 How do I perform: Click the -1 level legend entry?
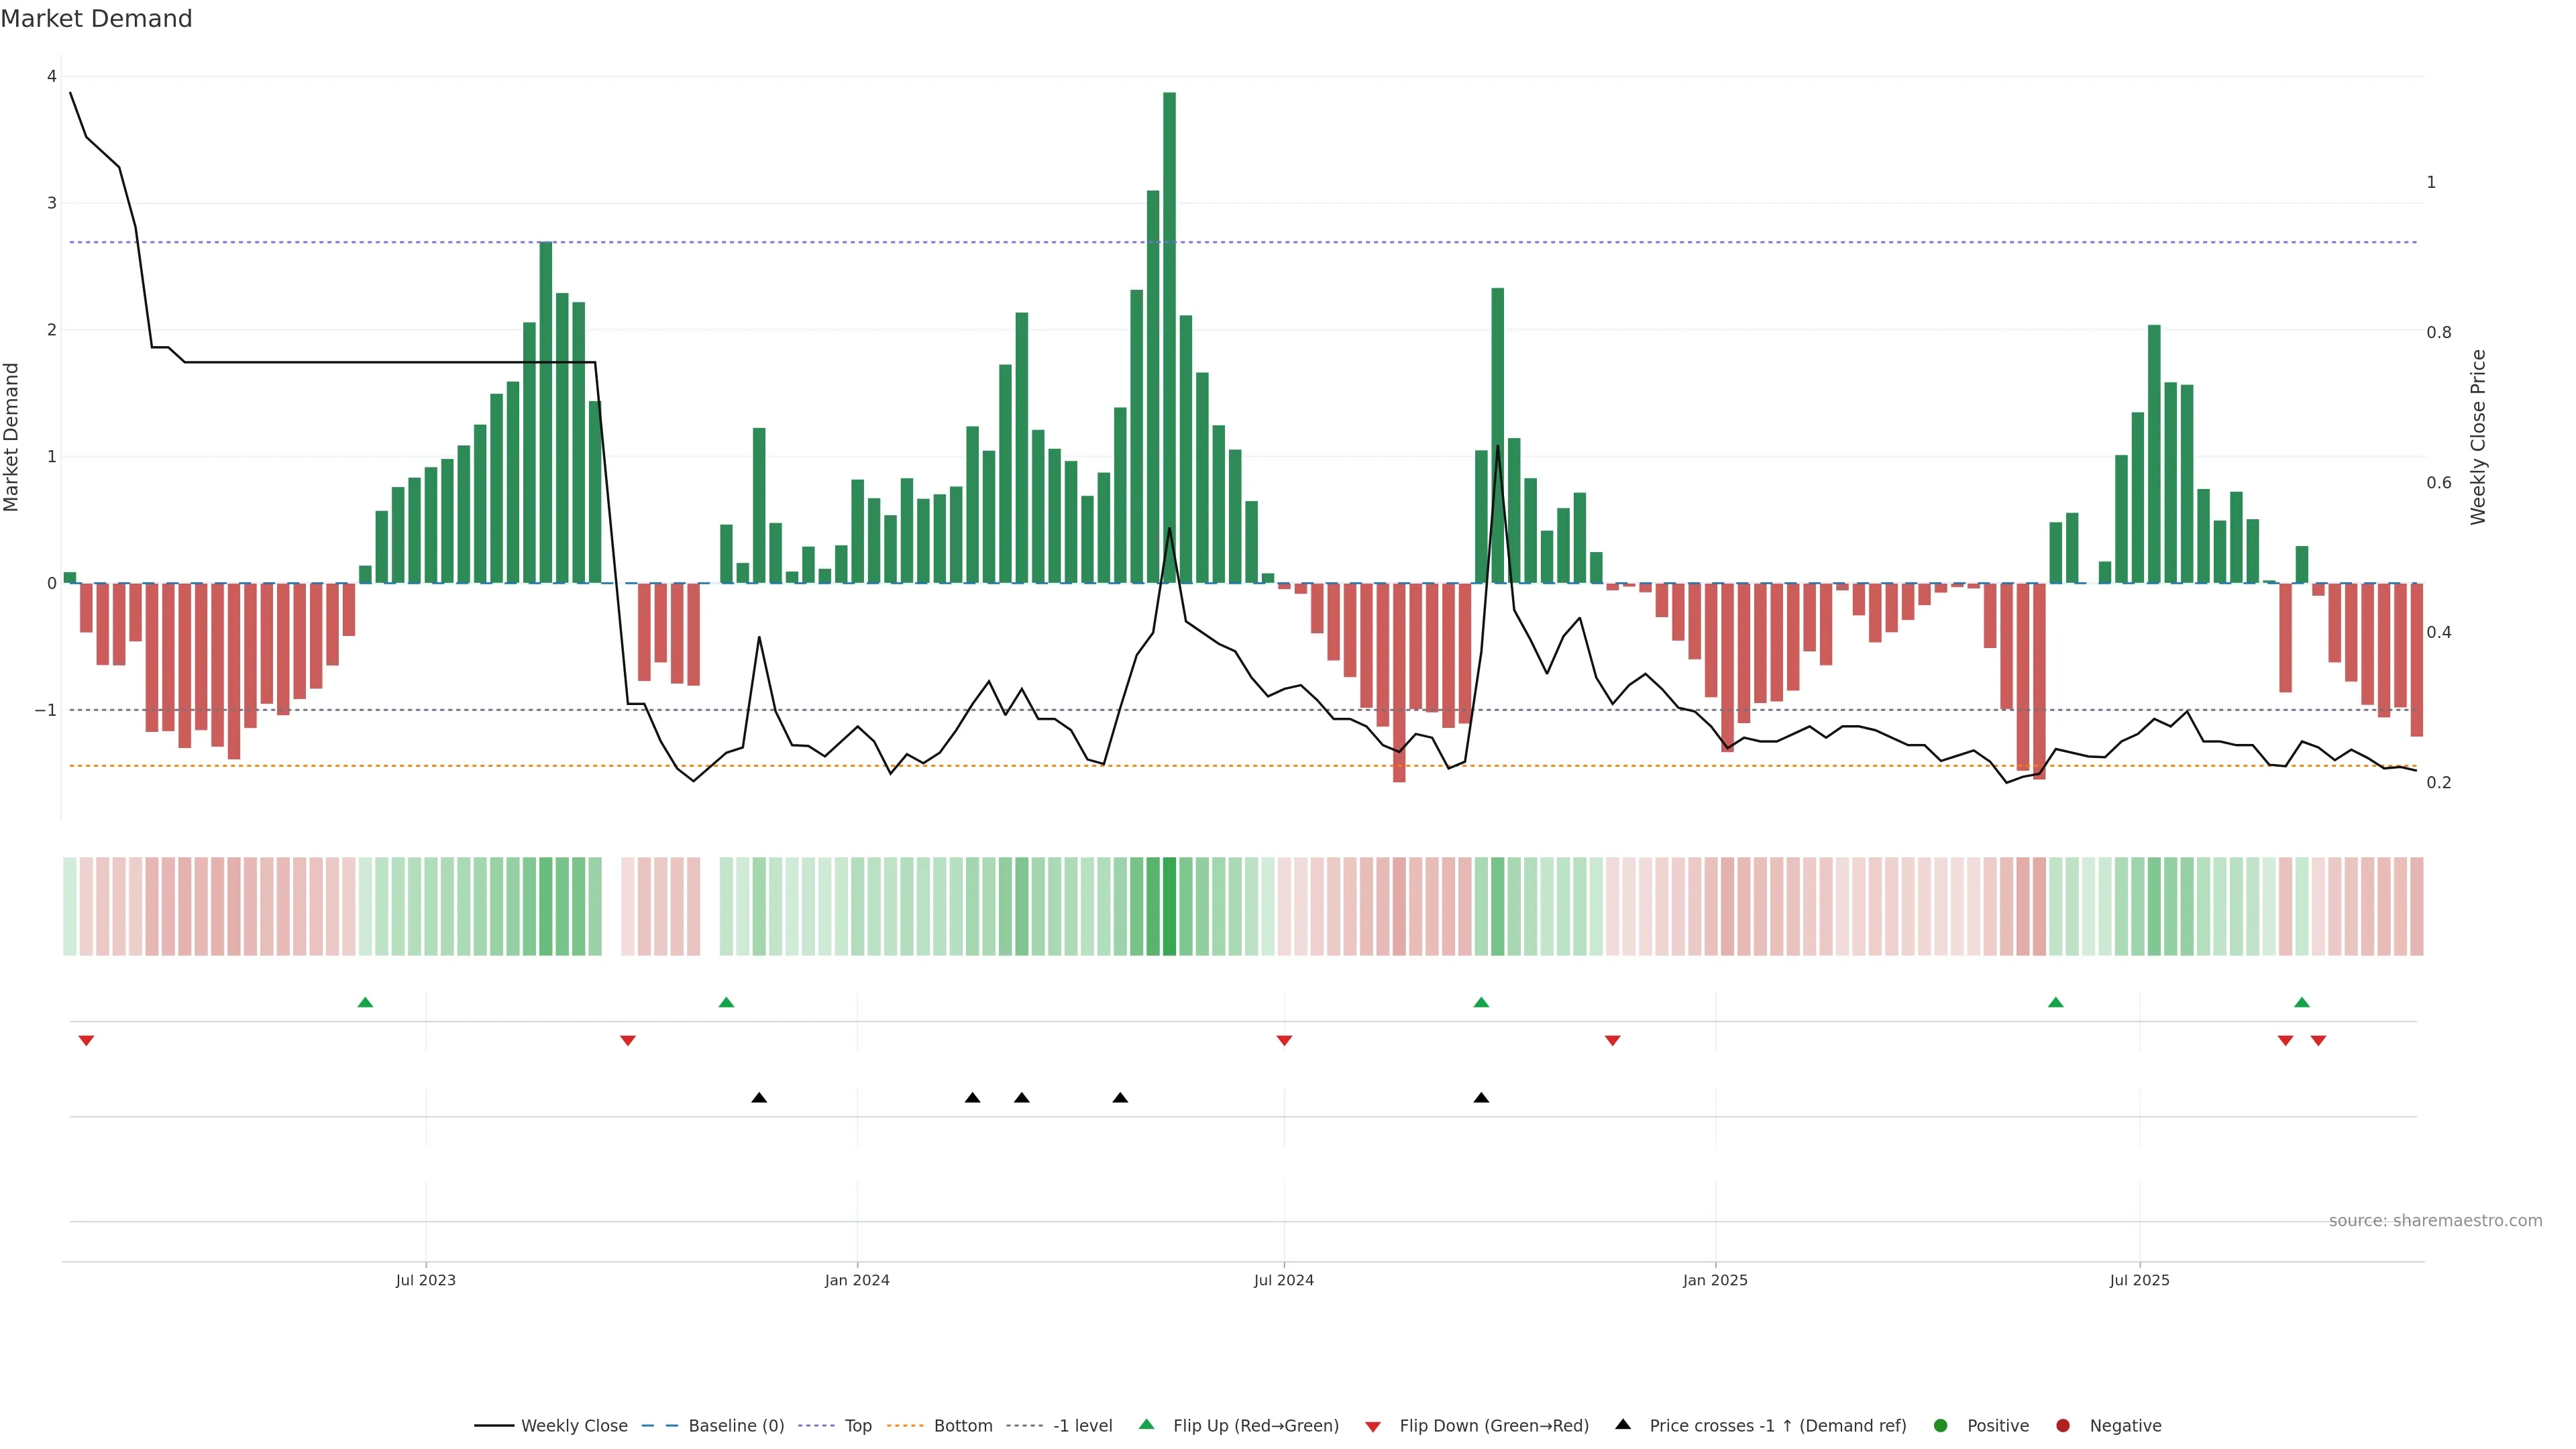1082,1426
